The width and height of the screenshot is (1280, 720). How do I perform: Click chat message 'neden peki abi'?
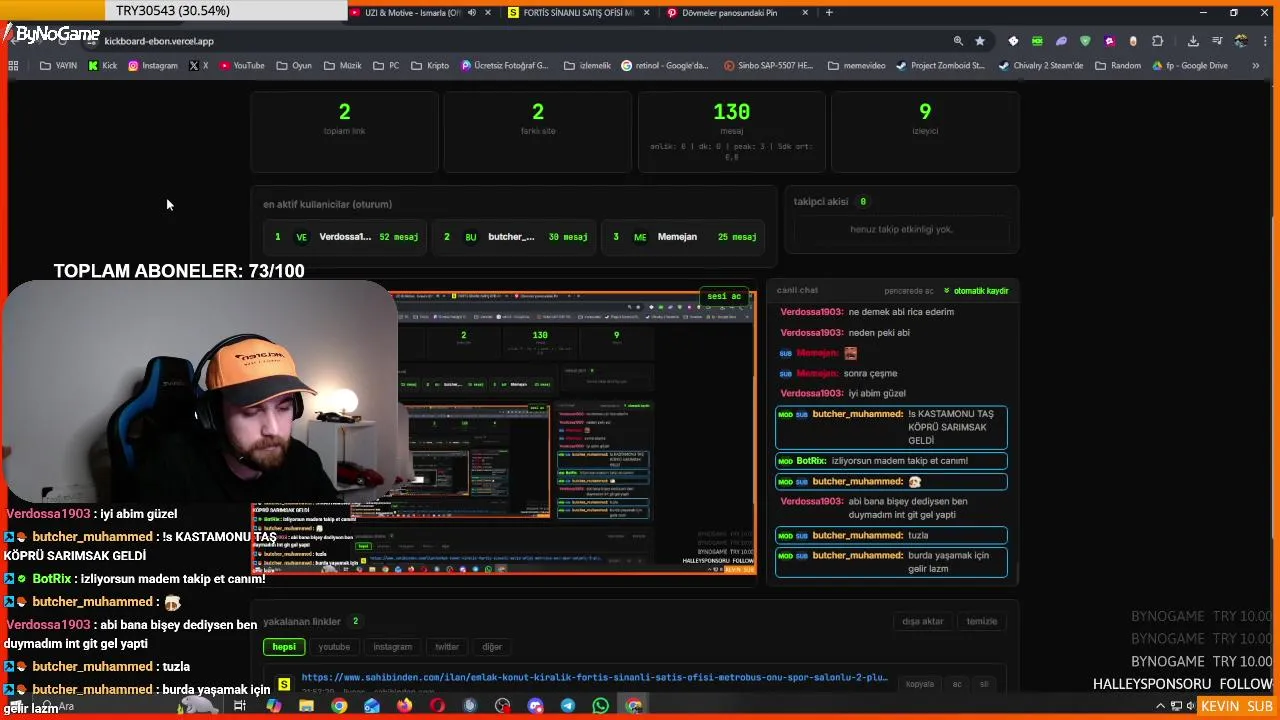(845, 333)
